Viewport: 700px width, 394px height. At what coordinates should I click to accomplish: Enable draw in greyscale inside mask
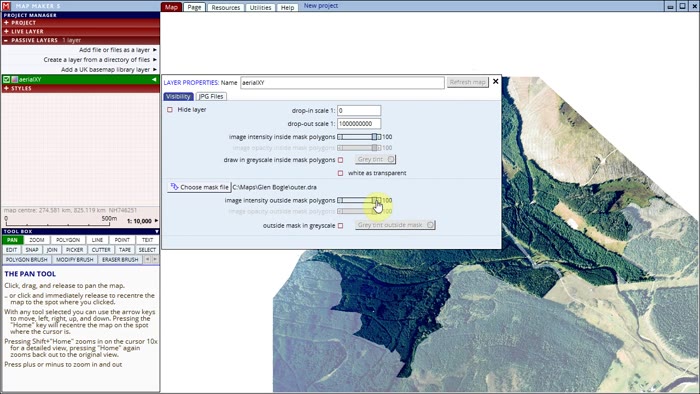tap(340, 160)
